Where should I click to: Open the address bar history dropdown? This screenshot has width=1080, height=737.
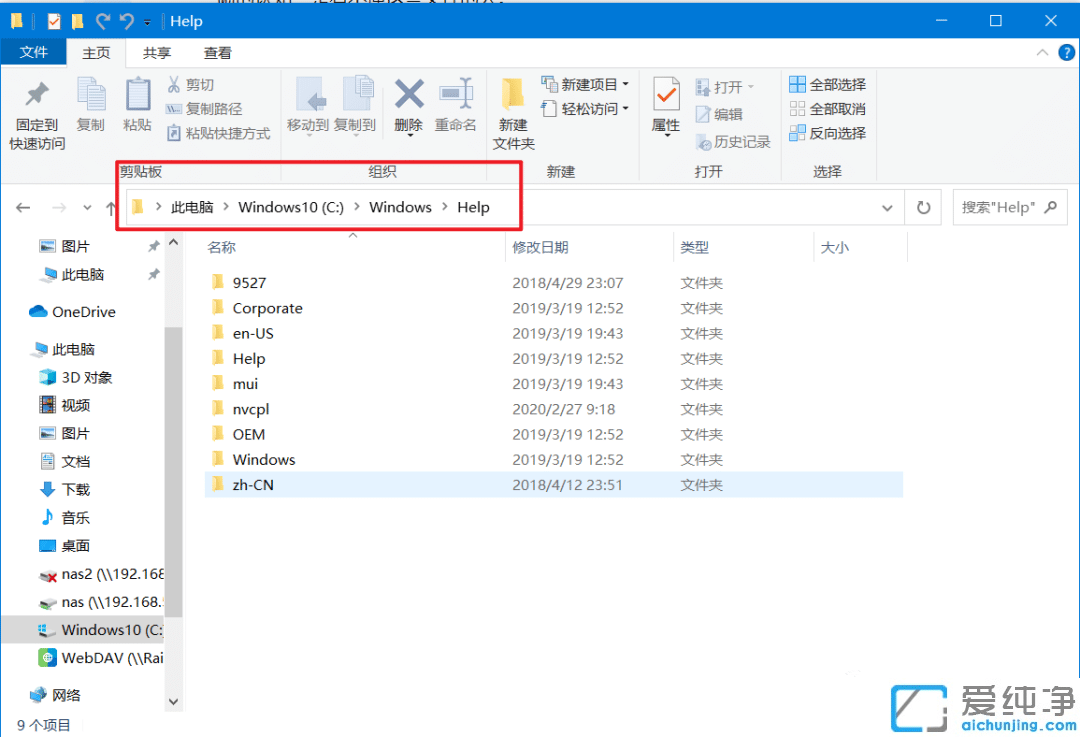(x=887, y=207)
